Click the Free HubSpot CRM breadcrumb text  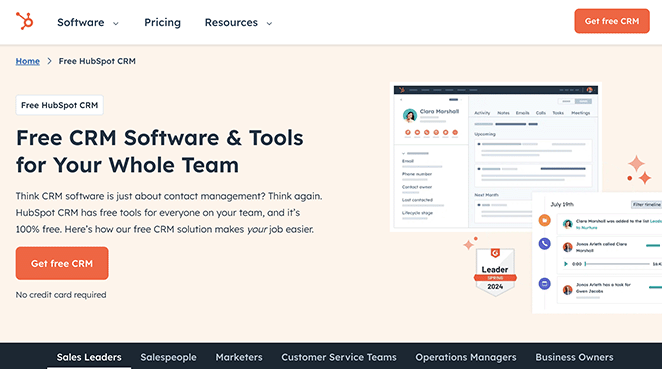click(97, 61)
